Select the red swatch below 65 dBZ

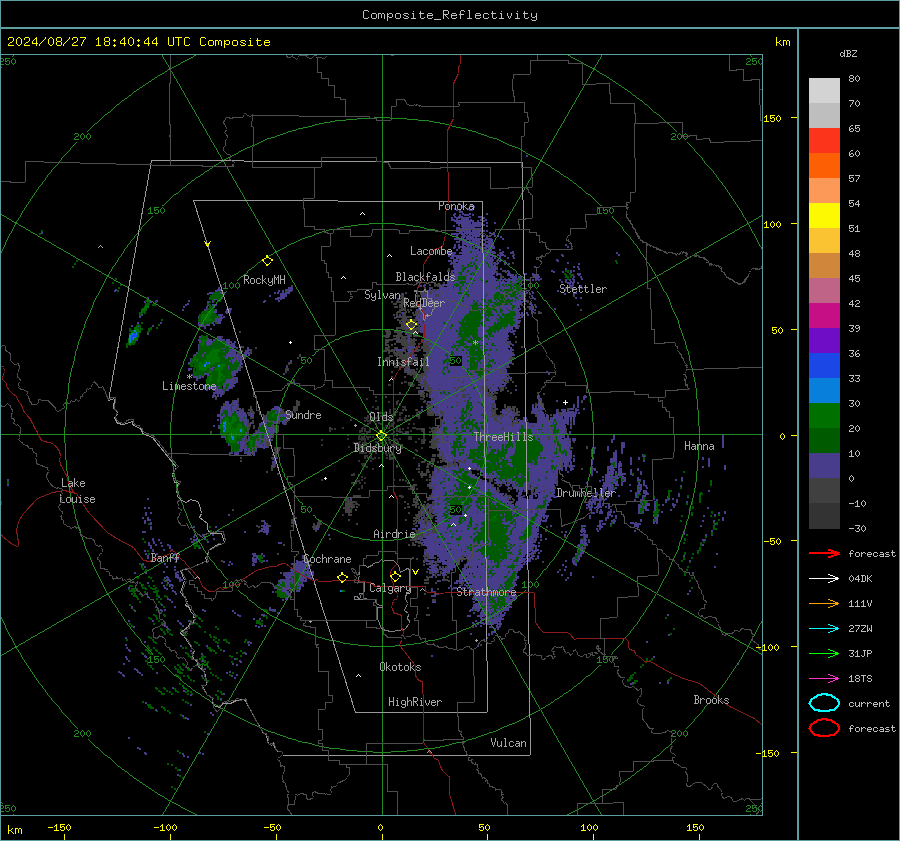[824, 141]
